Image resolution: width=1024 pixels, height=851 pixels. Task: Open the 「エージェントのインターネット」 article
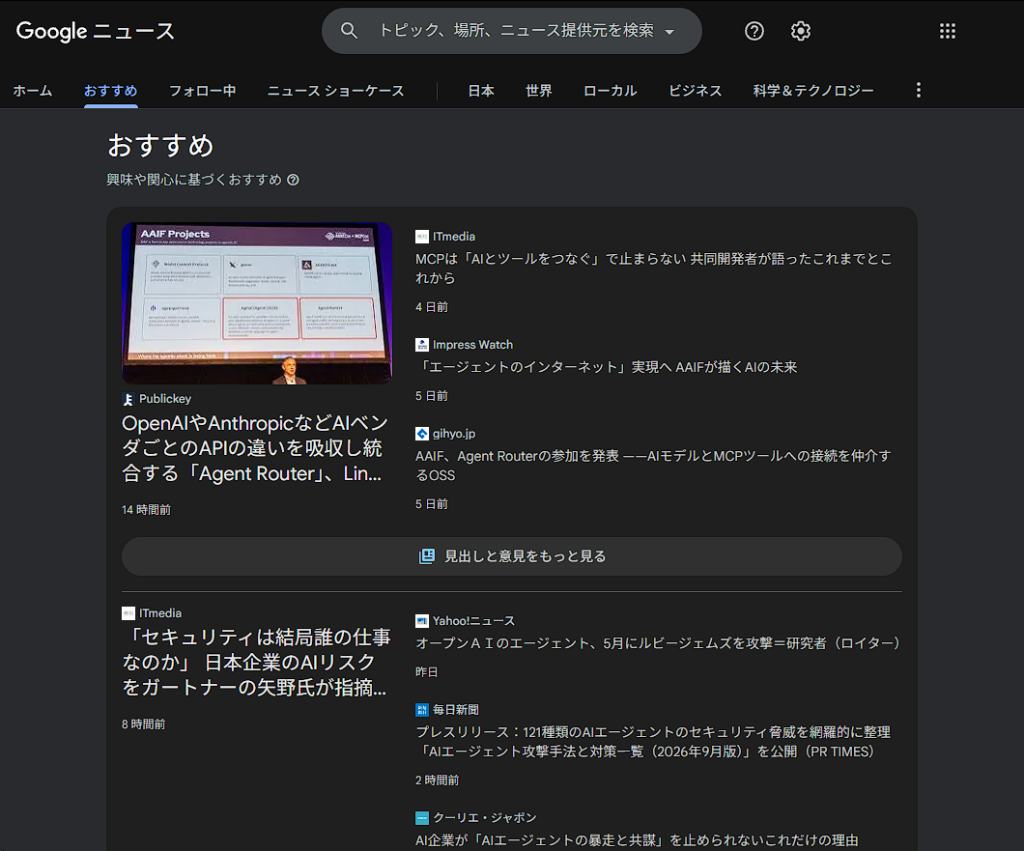coord(606,367)
